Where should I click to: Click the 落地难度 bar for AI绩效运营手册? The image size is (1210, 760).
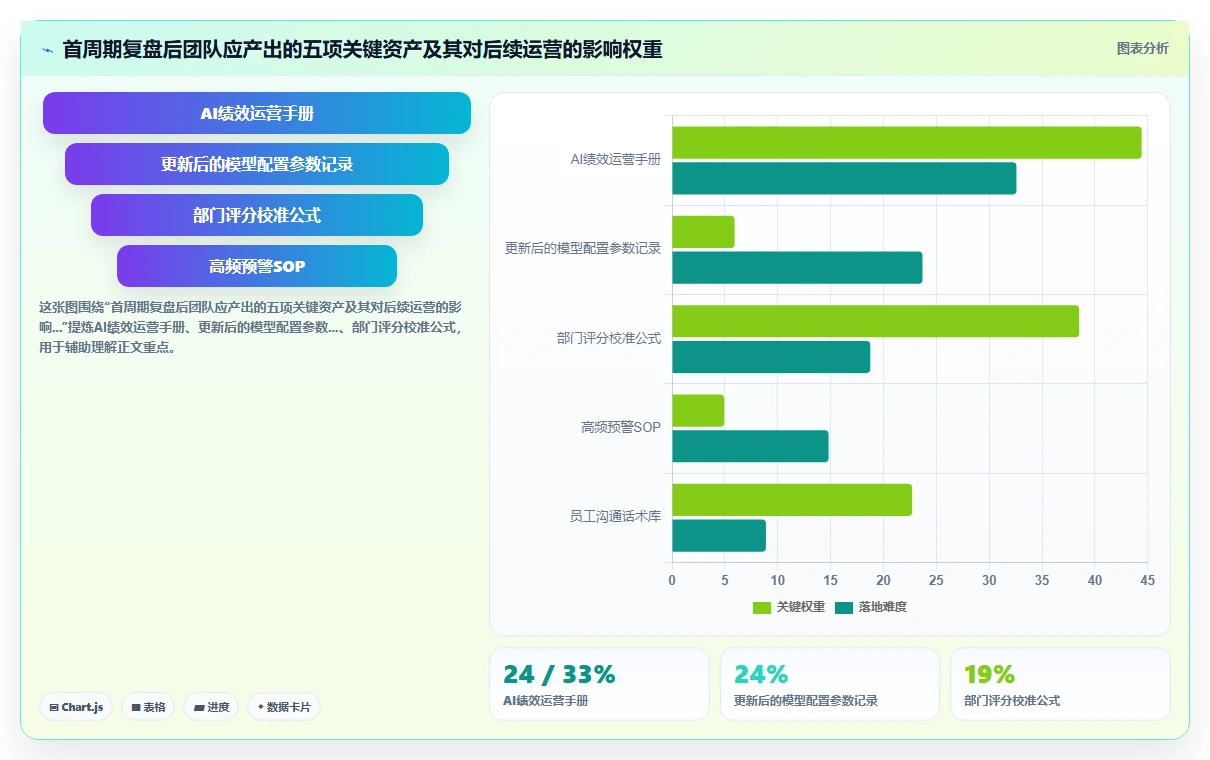click(844, 179)
